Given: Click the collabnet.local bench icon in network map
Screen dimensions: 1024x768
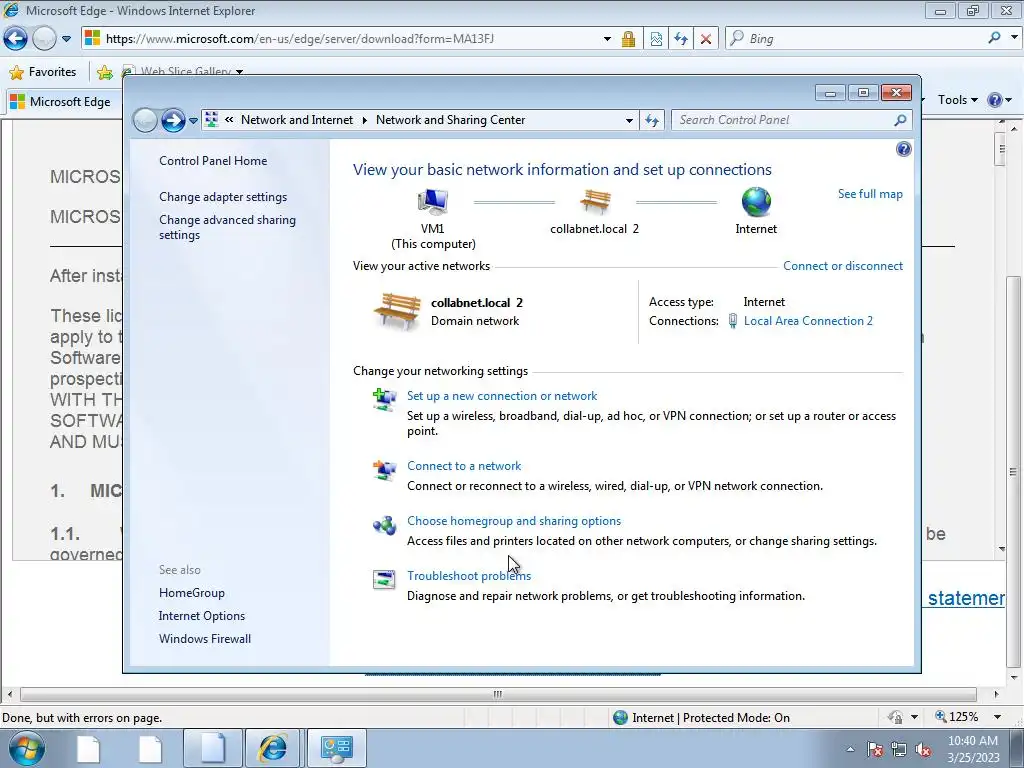Looking at the screenshot, I should [595, 202].
